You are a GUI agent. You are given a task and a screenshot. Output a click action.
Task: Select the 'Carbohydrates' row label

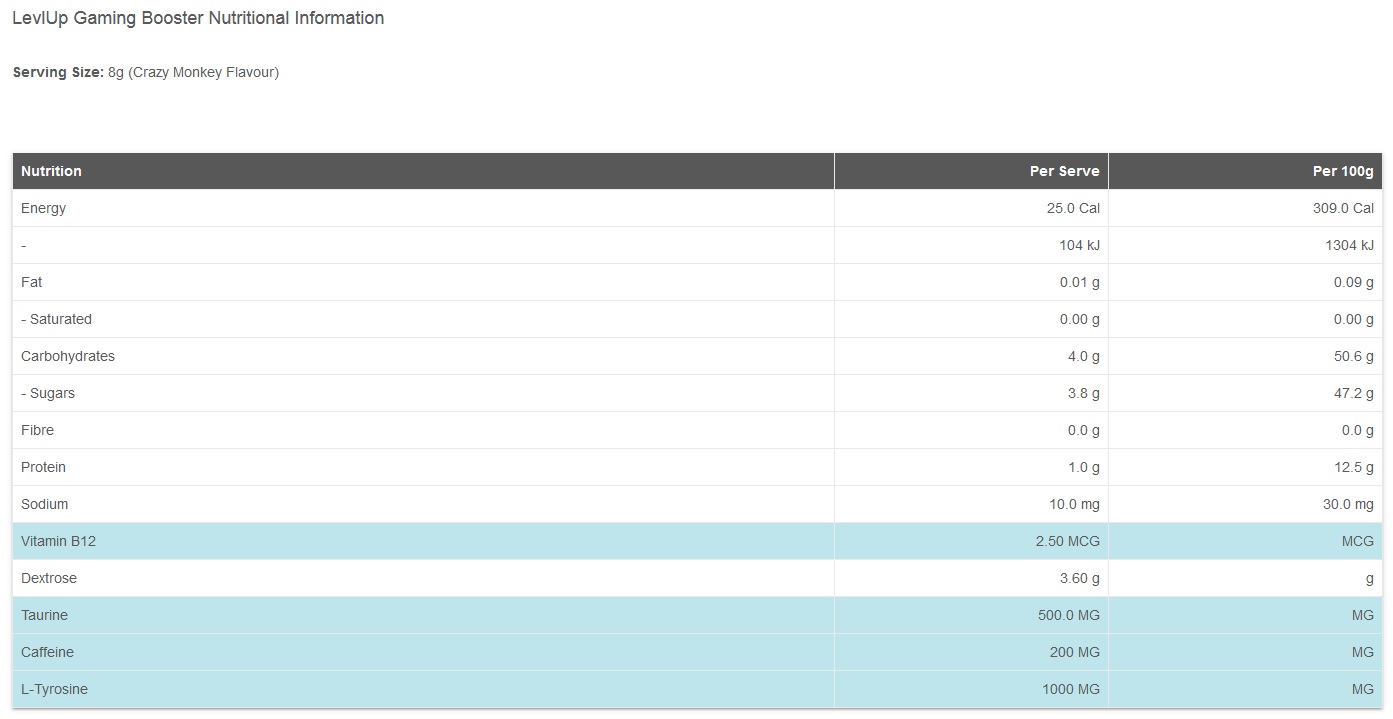click(x=68, y=356)
